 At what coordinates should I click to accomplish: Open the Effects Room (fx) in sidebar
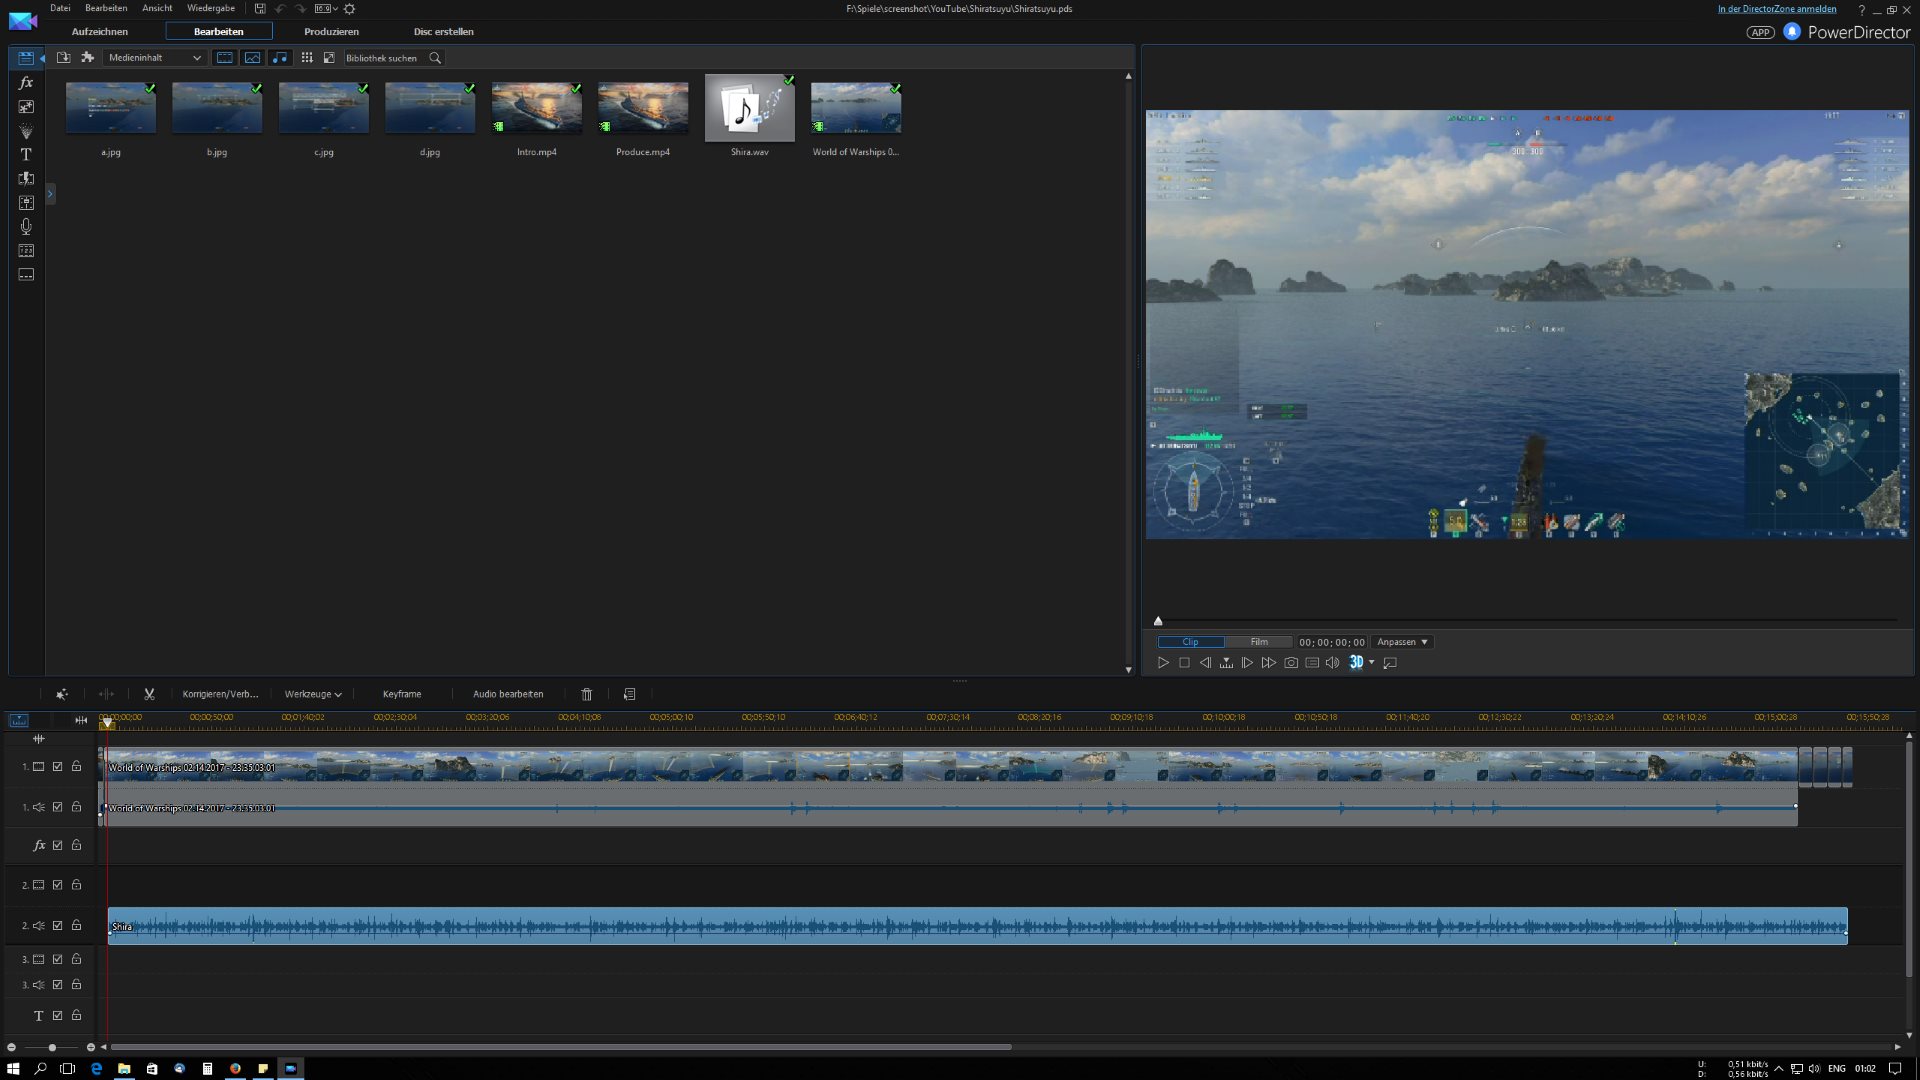pos(26,83)
